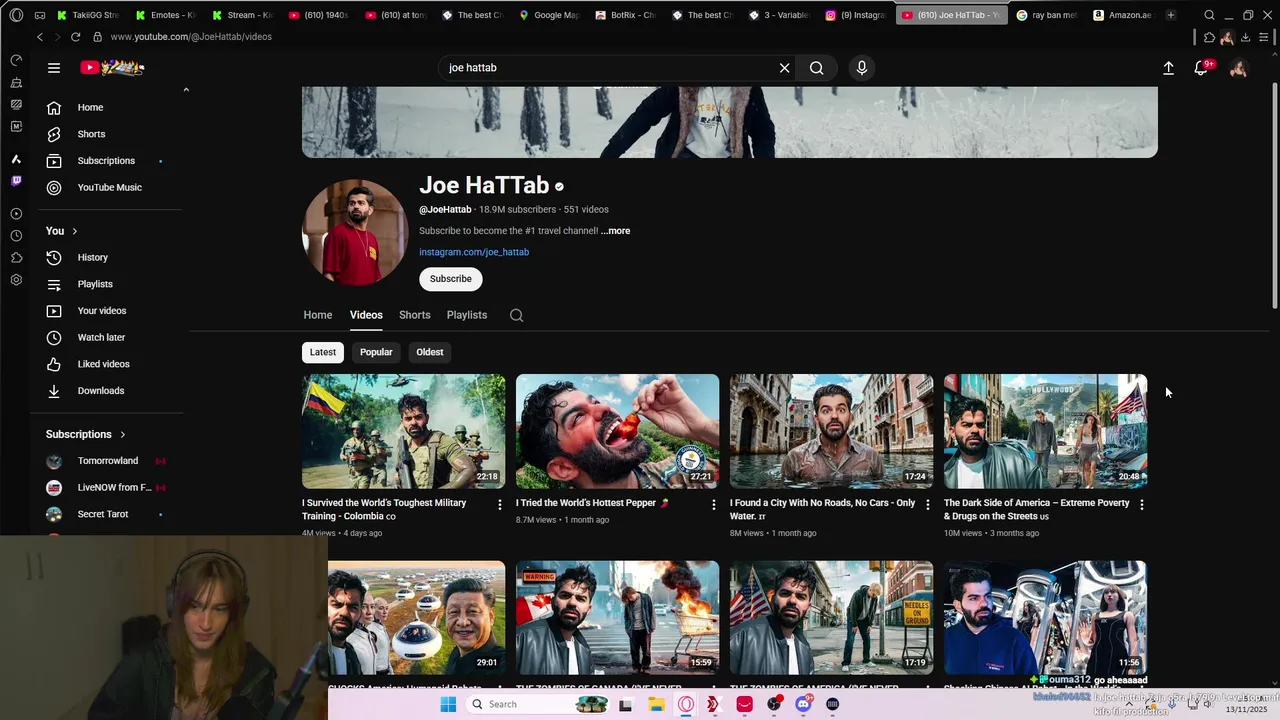Click the YouTube logo
The height and width of the screenshot is (720, 1280).
(113, 67)
